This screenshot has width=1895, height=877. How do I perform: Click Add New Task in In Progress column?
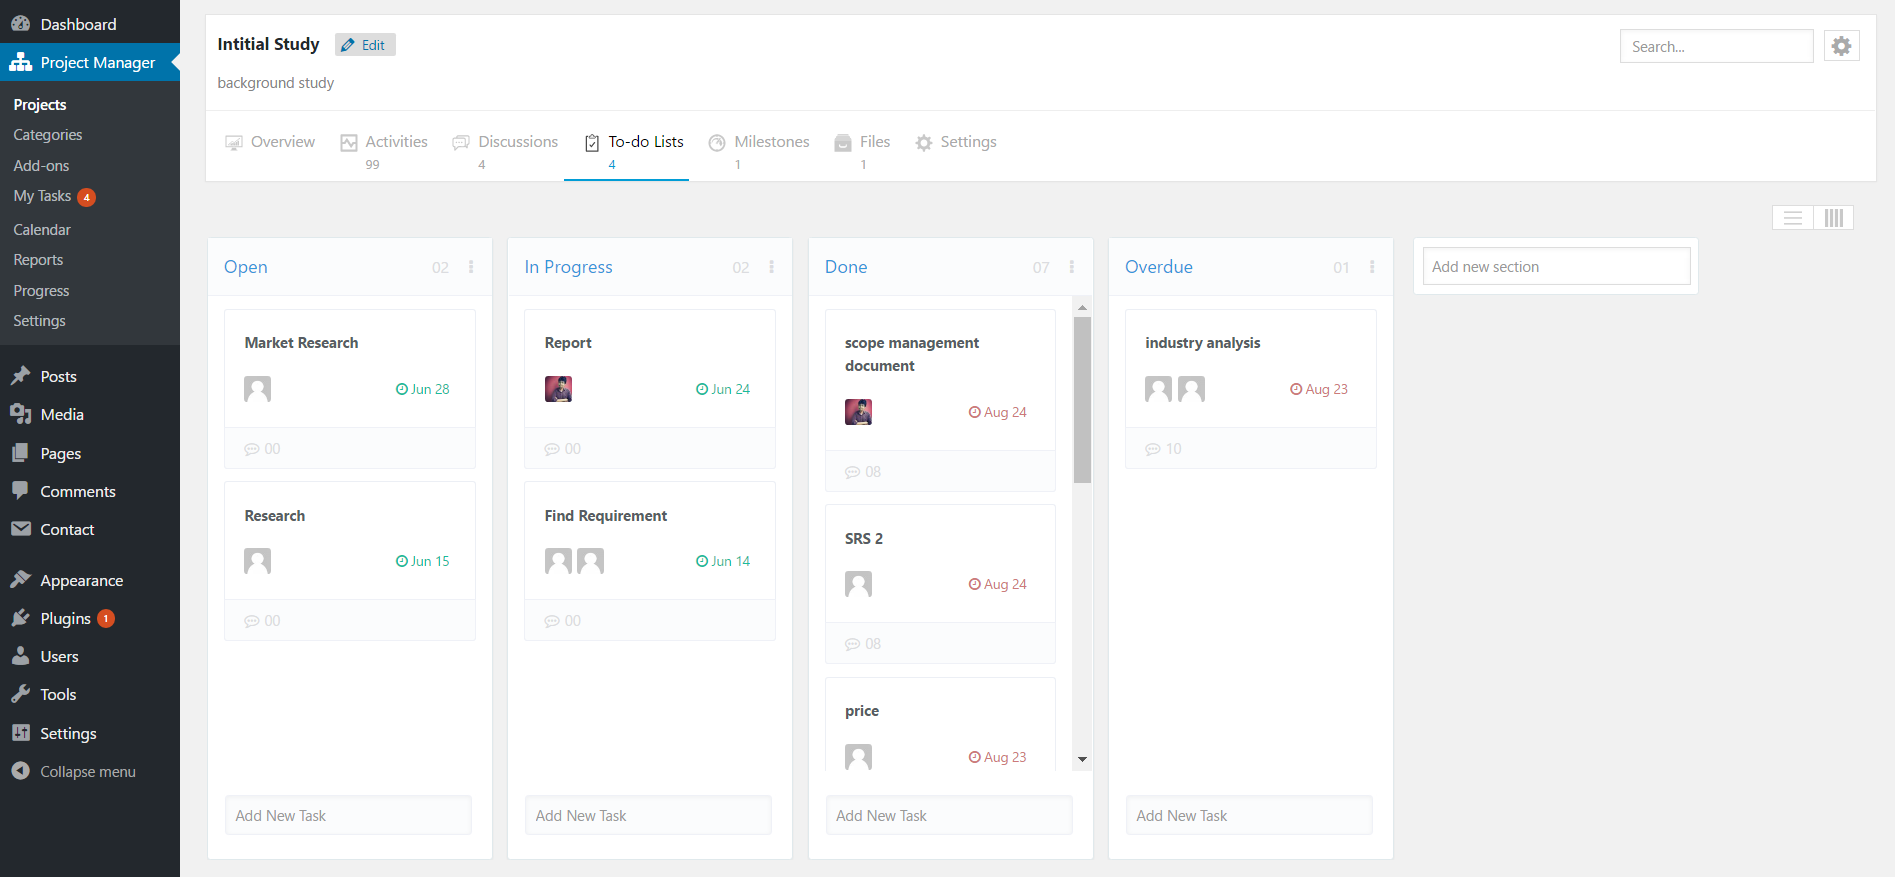[648, 816]
